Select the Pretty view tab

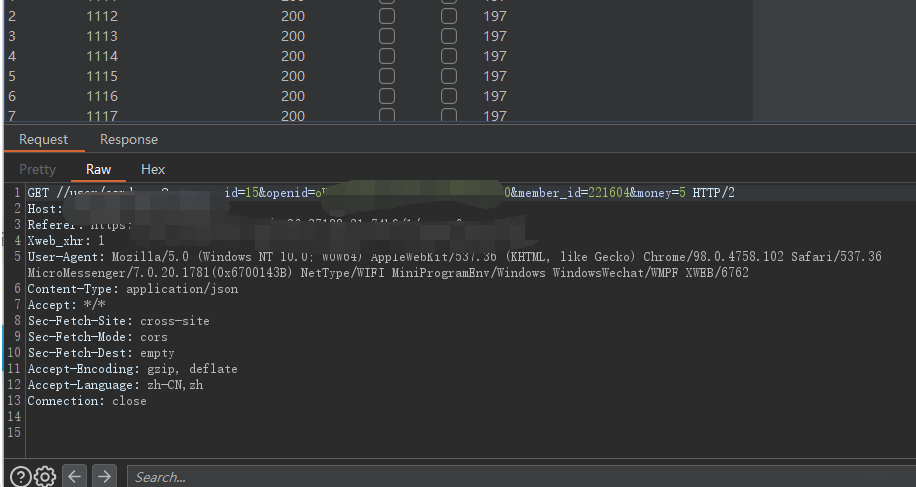coord(38,170)
